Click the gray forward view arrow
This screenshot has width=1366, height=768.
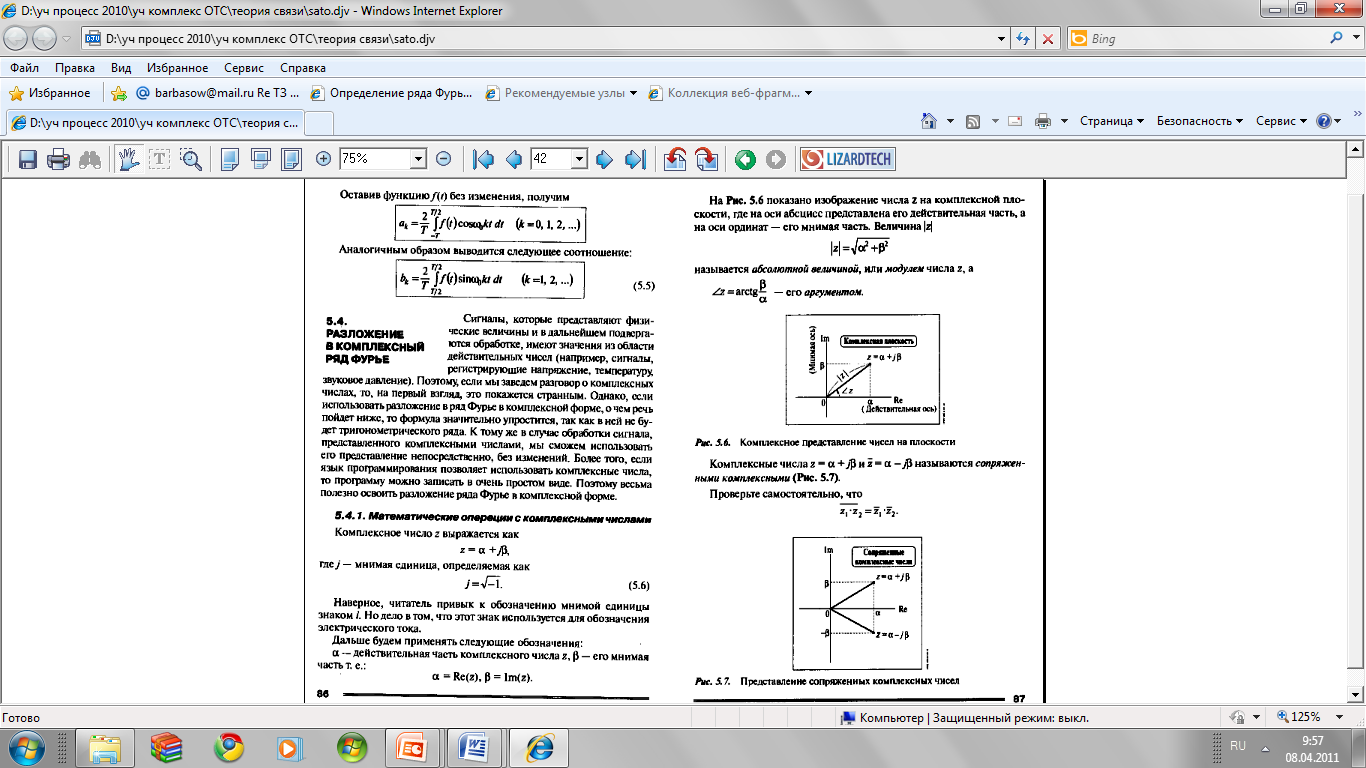click(x=776, y=159)
